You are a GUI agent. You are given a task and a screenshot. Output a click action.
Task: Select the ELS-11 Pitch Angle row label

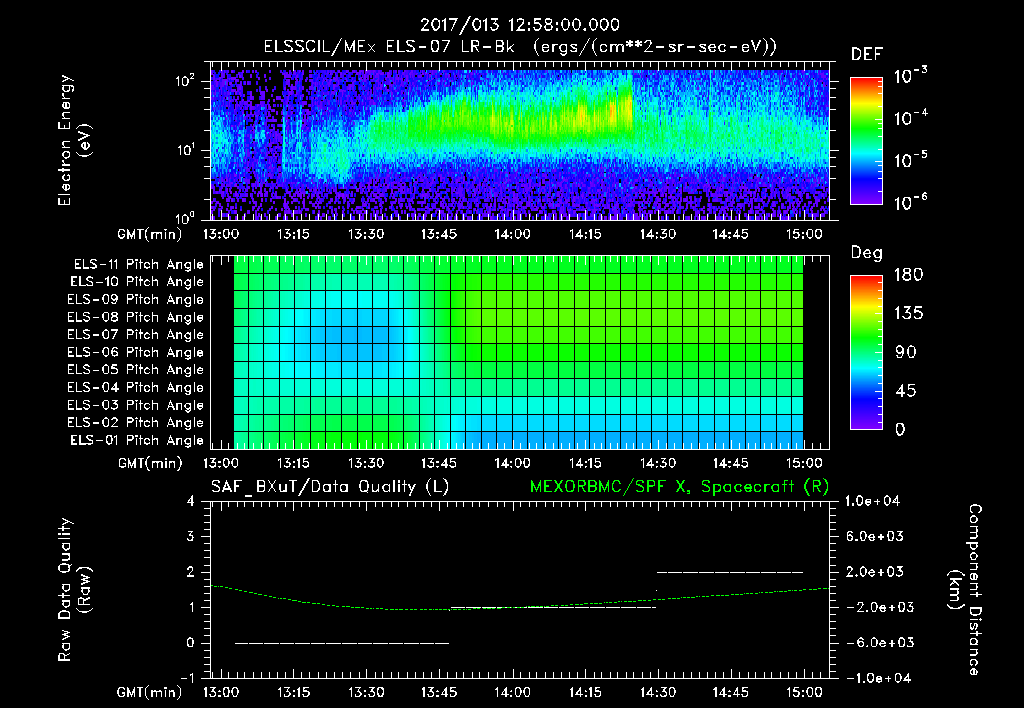[x=138, y=265]
